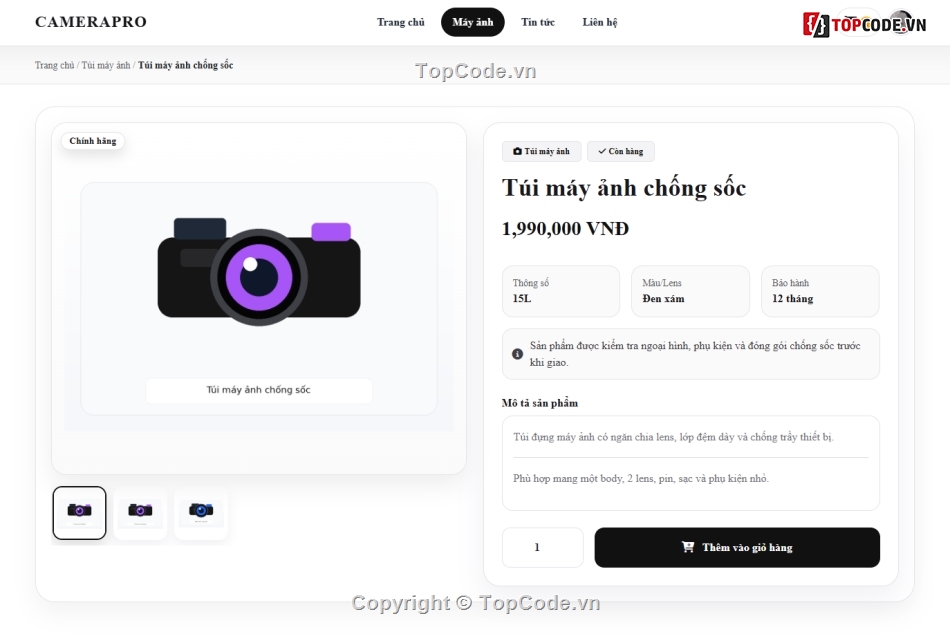Click the camera icon in Túi máy ảnh tag

517,152
